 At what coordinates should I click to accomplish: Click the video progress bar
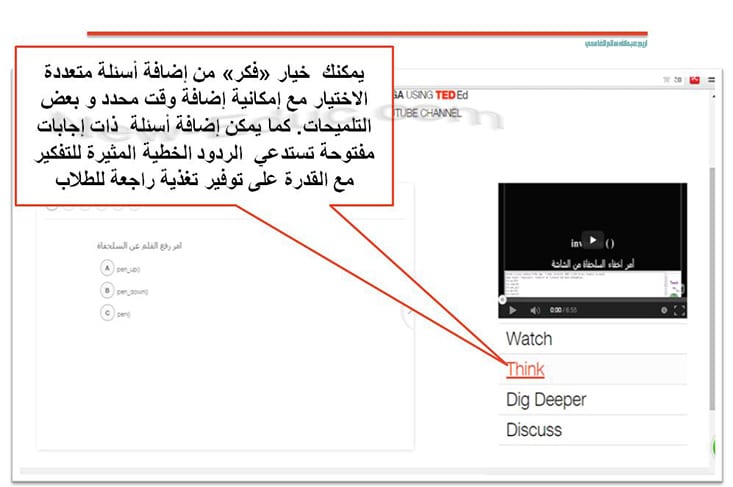[592, 300]
